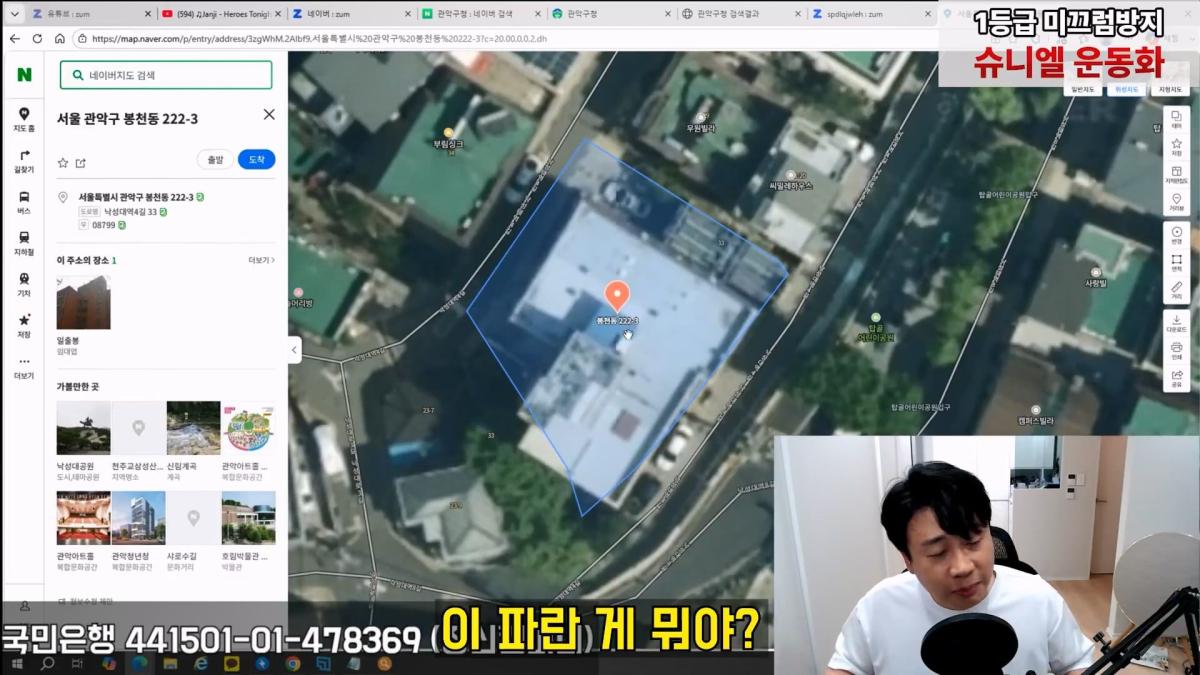Select the 지하철 subway sidebar icon

(x=23, y=243)
